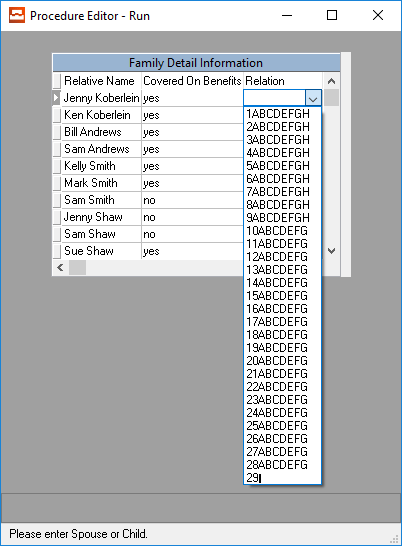Image resolution: width=402 pixels, height=546 pixels.
Task: Select 1ABCDEFGH from the dropdown list
Action: 282,114
